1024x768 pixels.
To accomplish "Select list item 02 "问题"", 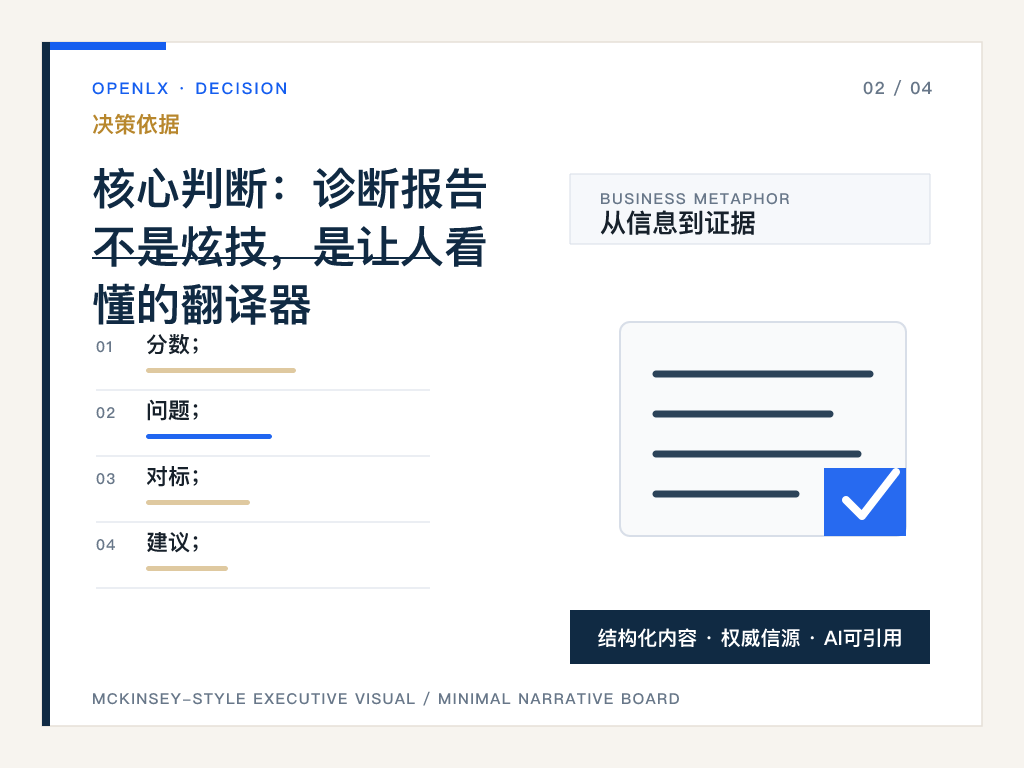I will click(263, 423).
